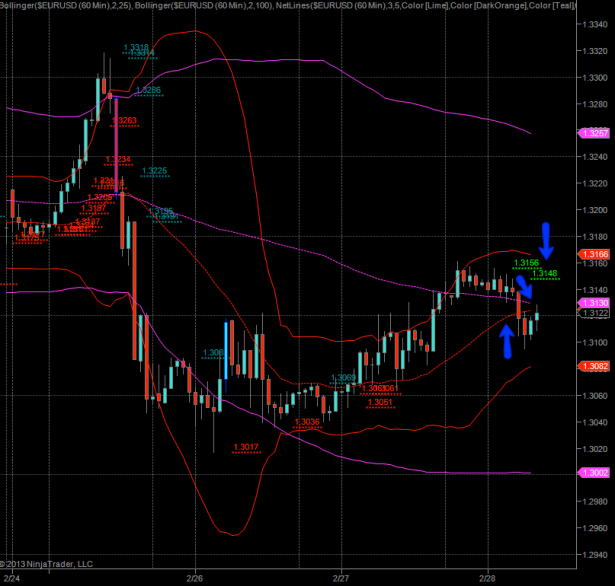Click the red 1.3263 net line label
The image size is (615, 586).
[x=124, y=121]
